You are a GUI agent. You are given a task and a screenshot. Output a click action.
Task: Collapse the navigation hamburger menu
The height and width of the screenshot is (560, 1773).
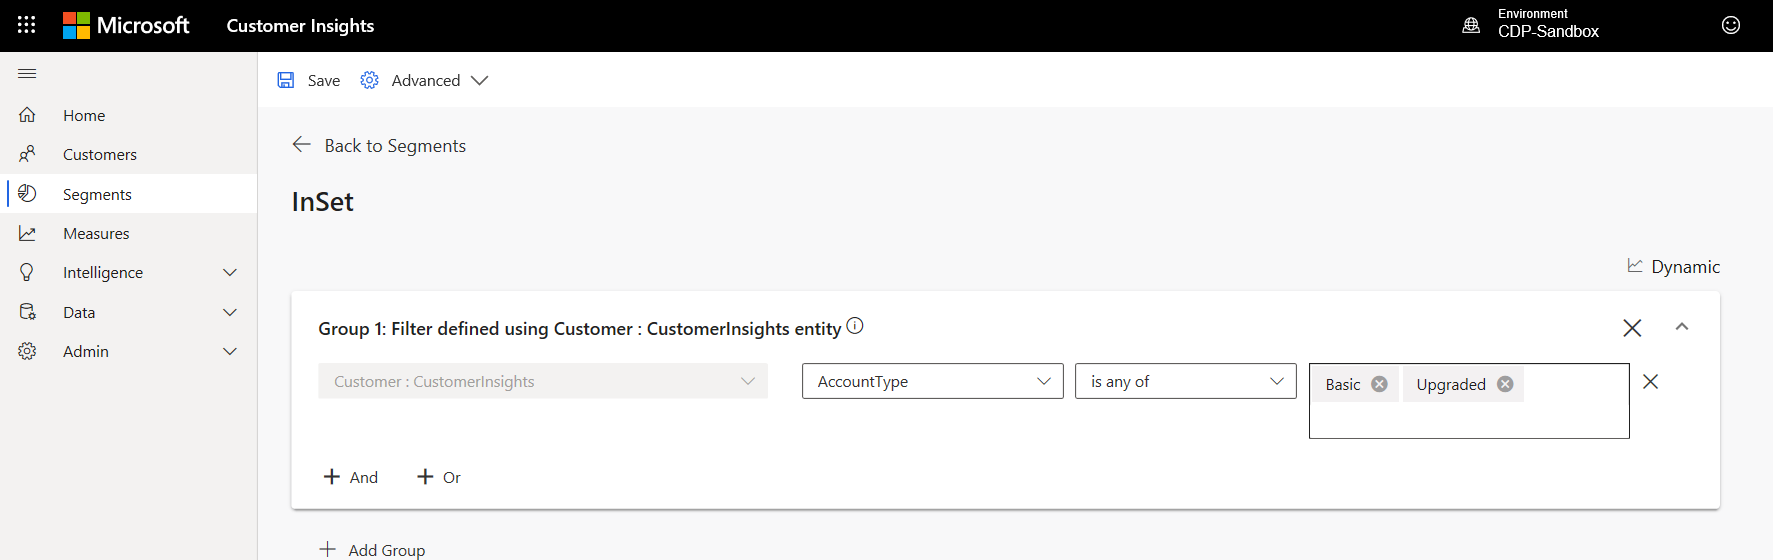pyautogui.click(x=27, y=73)
